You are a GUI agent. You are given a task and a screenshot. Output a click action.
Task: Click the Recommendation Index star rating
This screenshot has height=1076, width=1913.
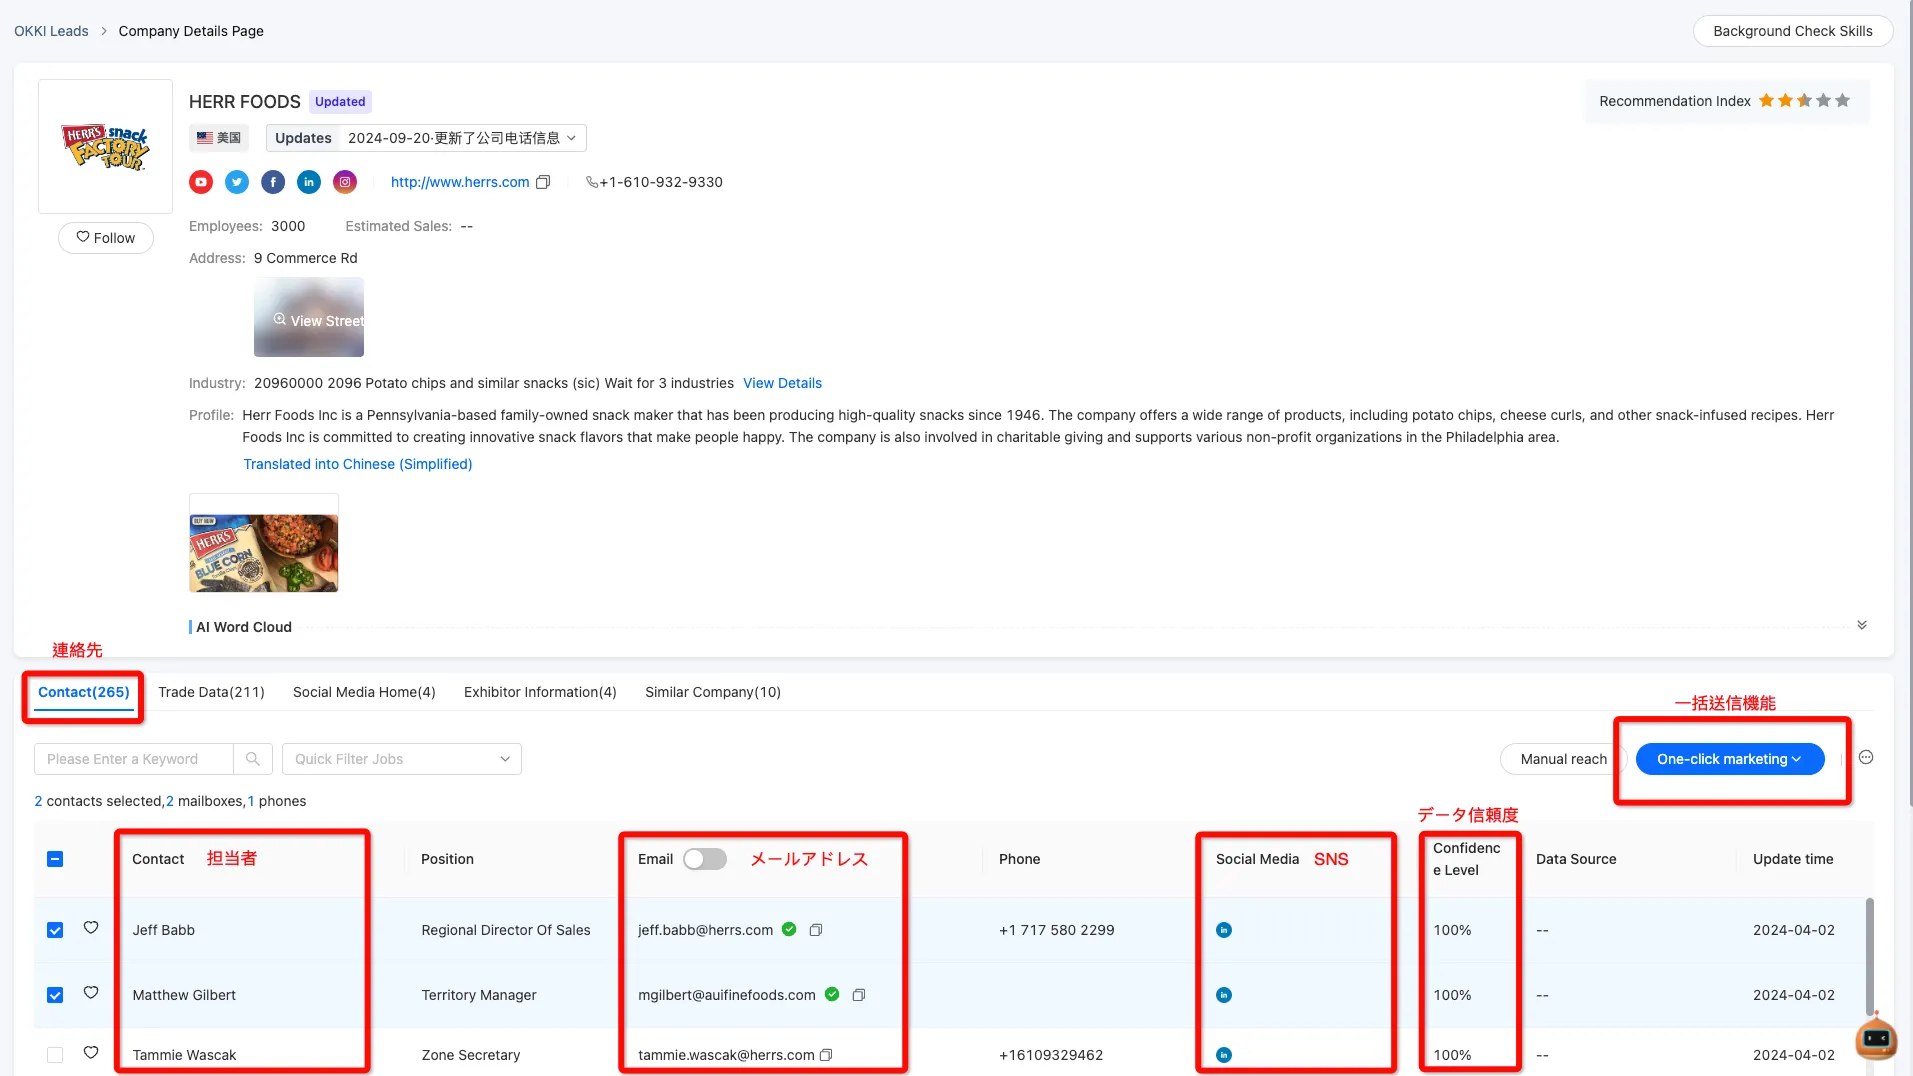(x=1804, y=101)
